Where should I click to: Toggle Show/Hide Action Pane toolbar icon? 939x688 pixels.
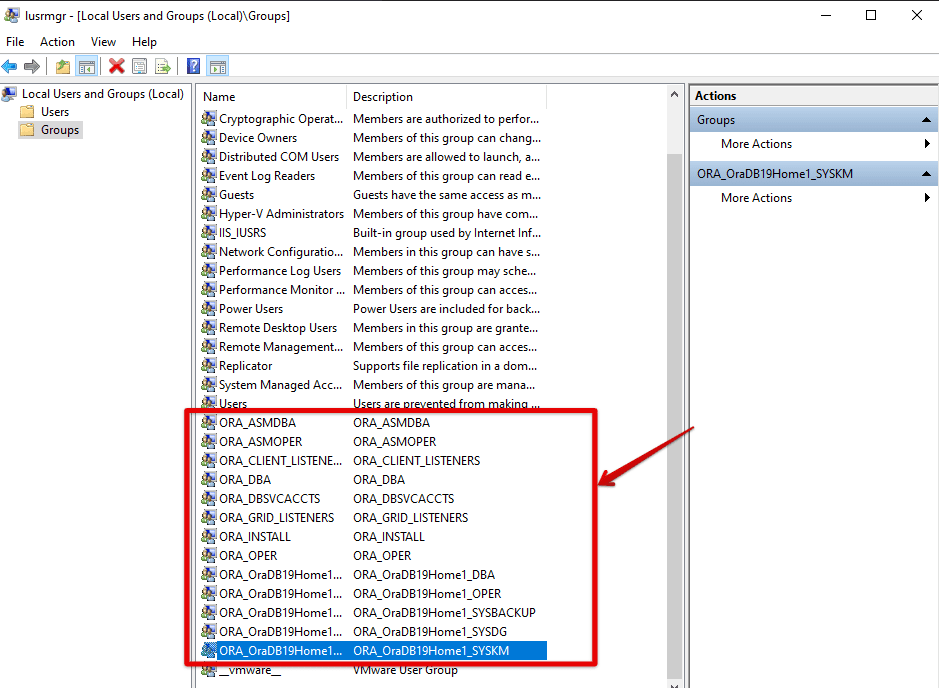coord(218,66)
